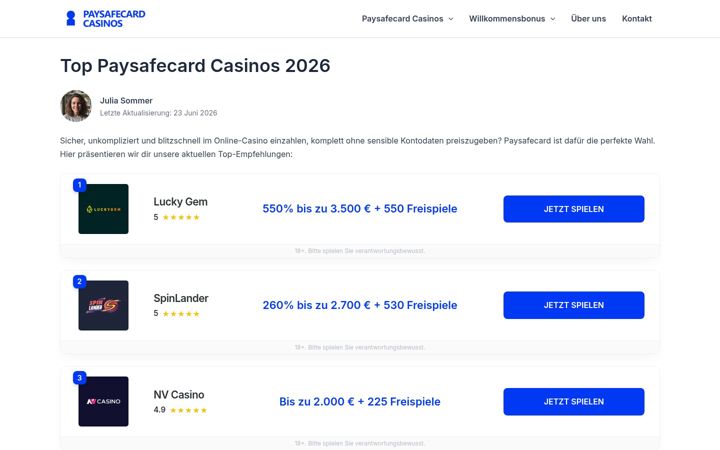The width and height of the screenshot is (720, 450).
Task: Open the NV Casino logo tile
Action: tap(103, 401)
